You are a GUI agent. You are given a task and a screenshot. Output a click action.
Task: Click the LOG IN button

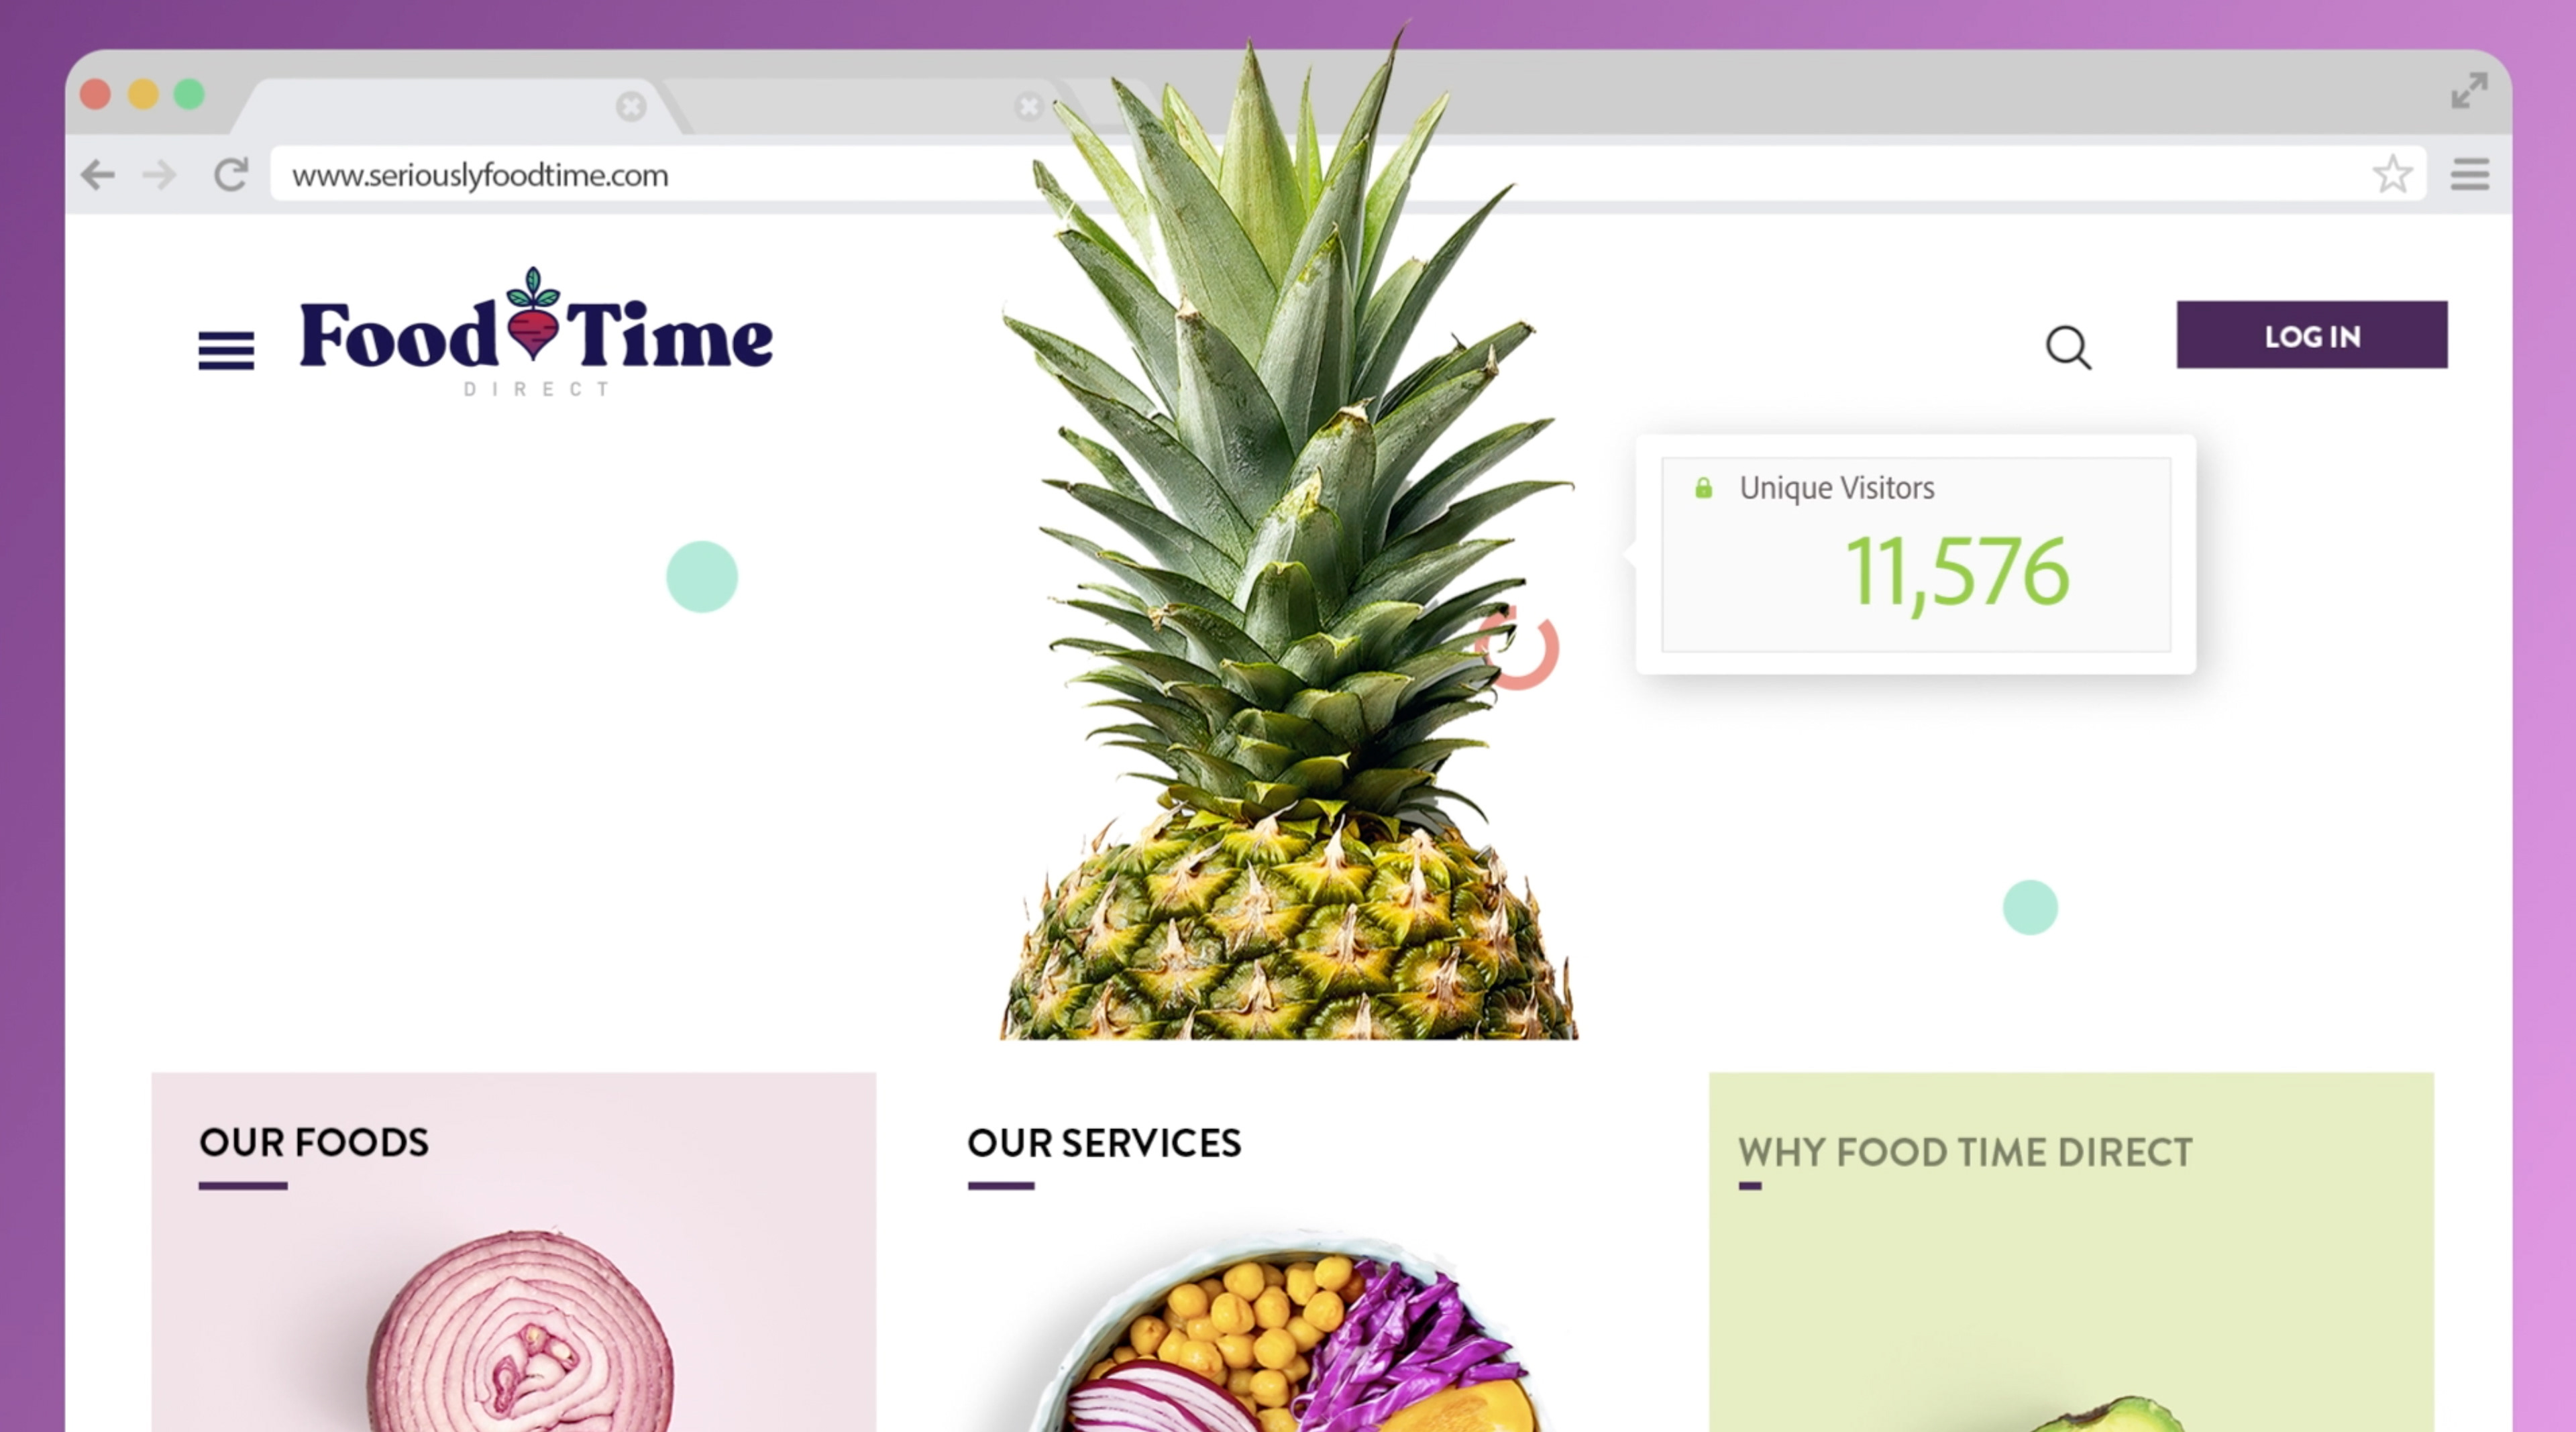point(2311,335)
